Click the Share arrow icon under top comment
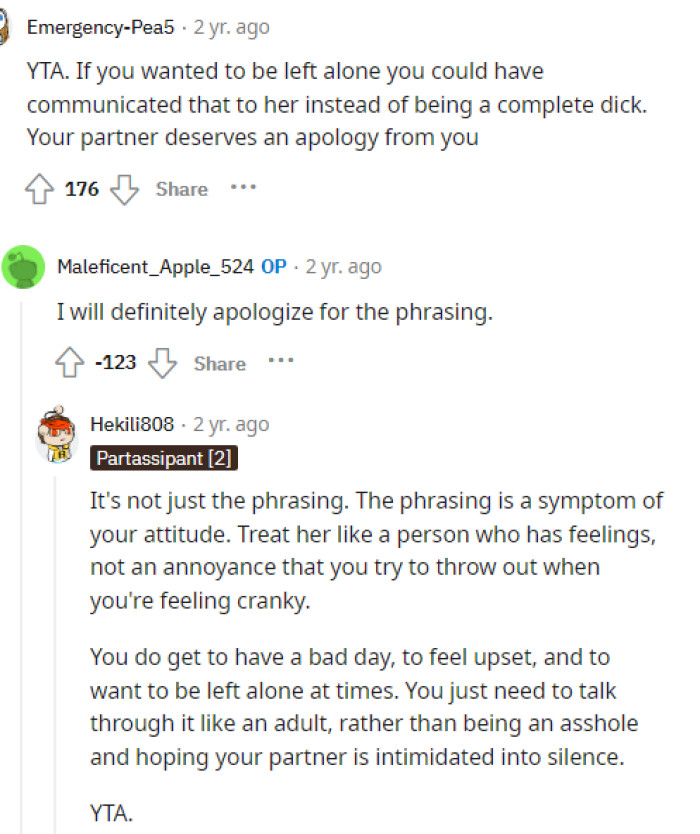 pyautogui.click(x=181, y=188)
